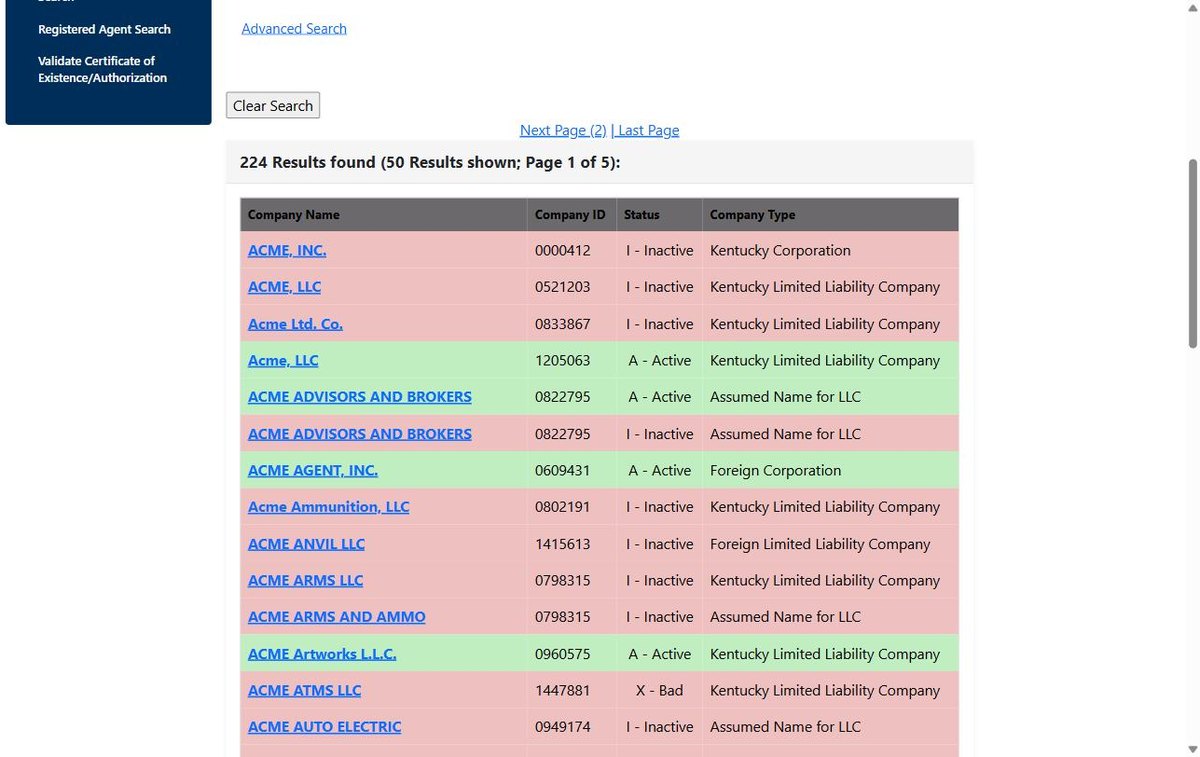This screenshot has width=1200, height=757.
Task: Select company ID 0609431
Action: 563,470
